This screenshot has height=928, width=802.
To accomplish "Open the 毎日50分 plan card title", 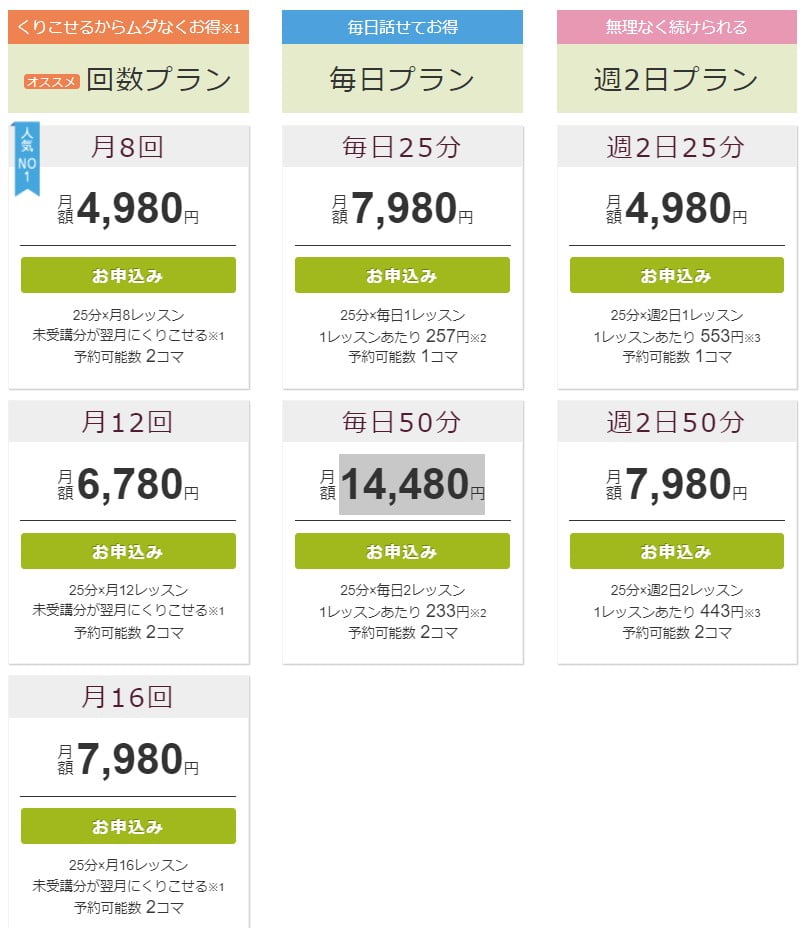I will [x=401, y=421].
